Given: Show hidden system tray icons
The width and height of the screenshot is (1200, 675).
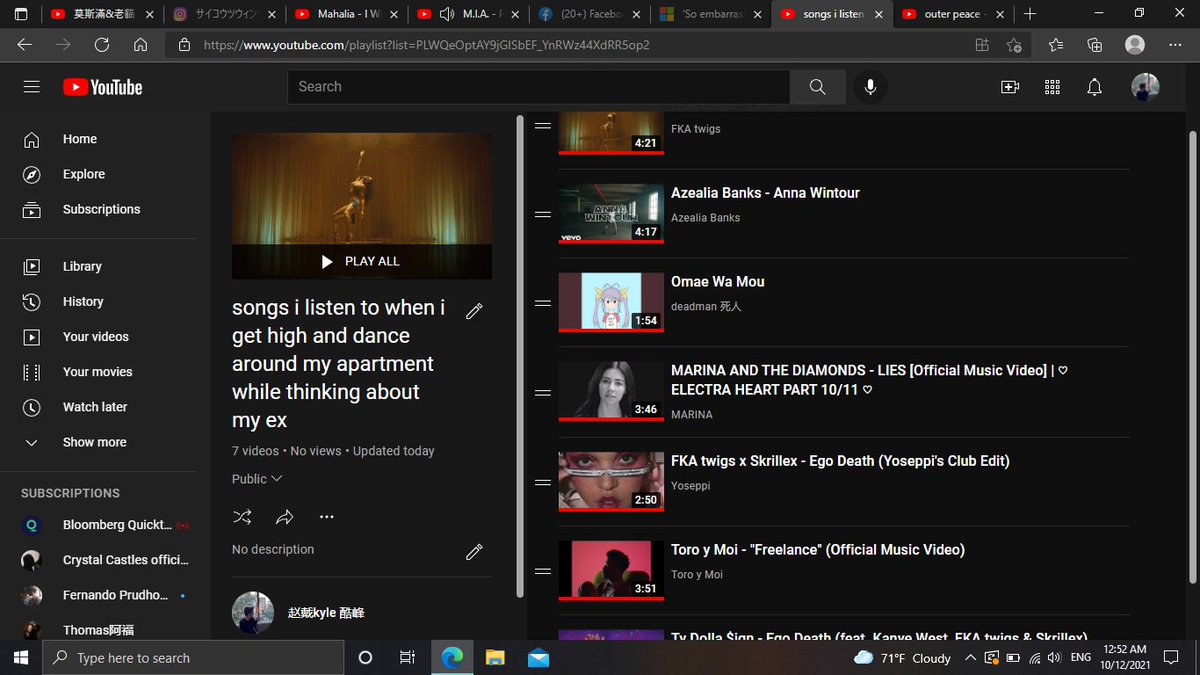Looking at the screenshot, I should click(x=970, y=657).
